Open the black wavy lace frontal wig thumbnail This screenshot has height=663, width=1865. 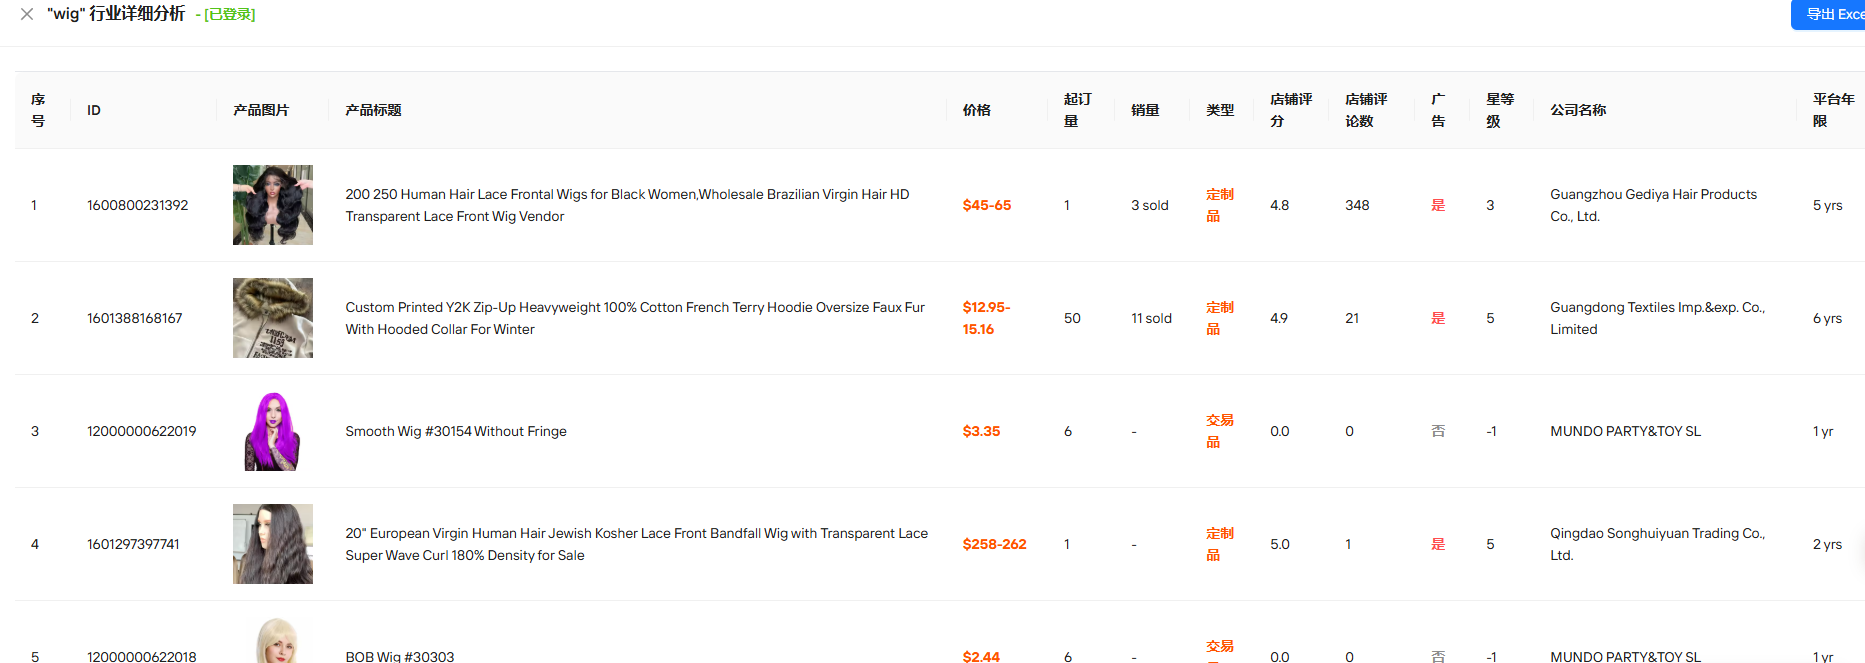coord(272,205)
